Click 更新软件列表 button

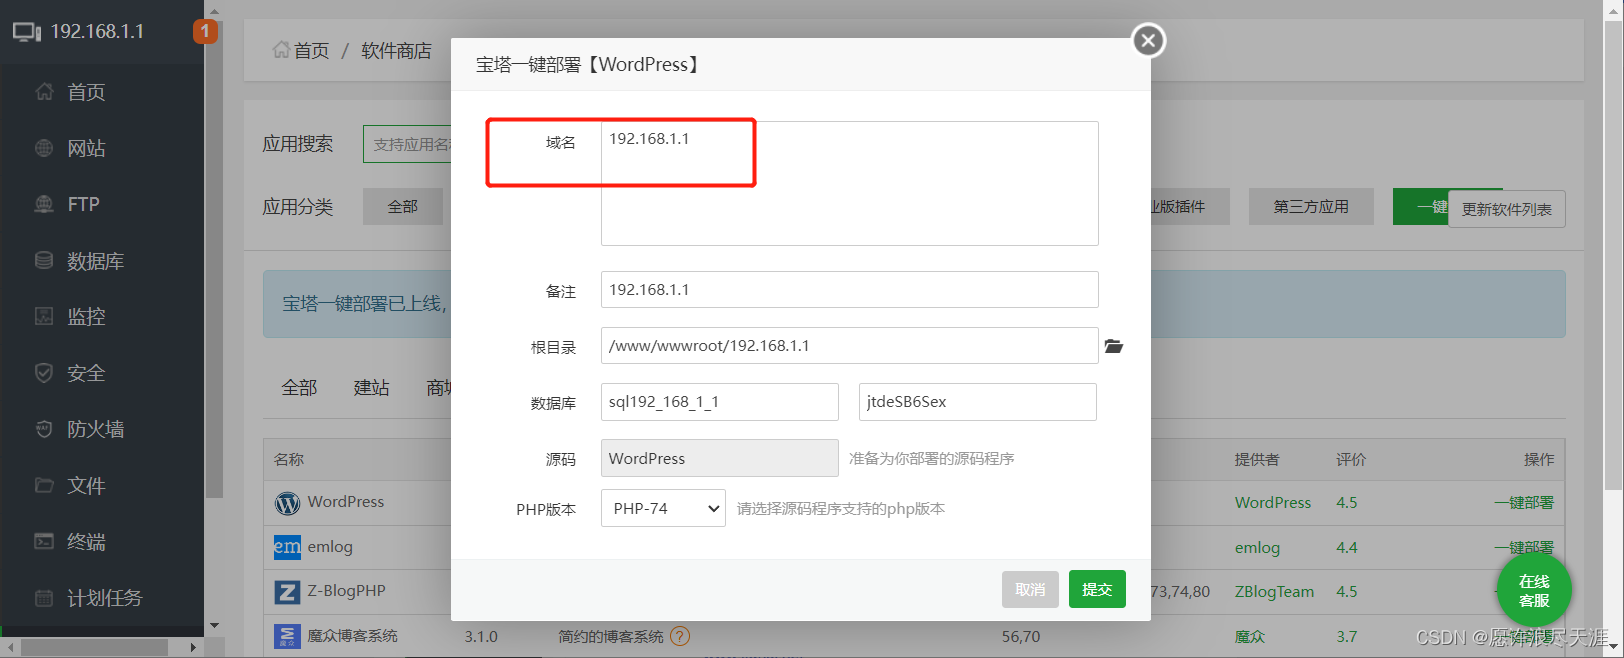1506,209
